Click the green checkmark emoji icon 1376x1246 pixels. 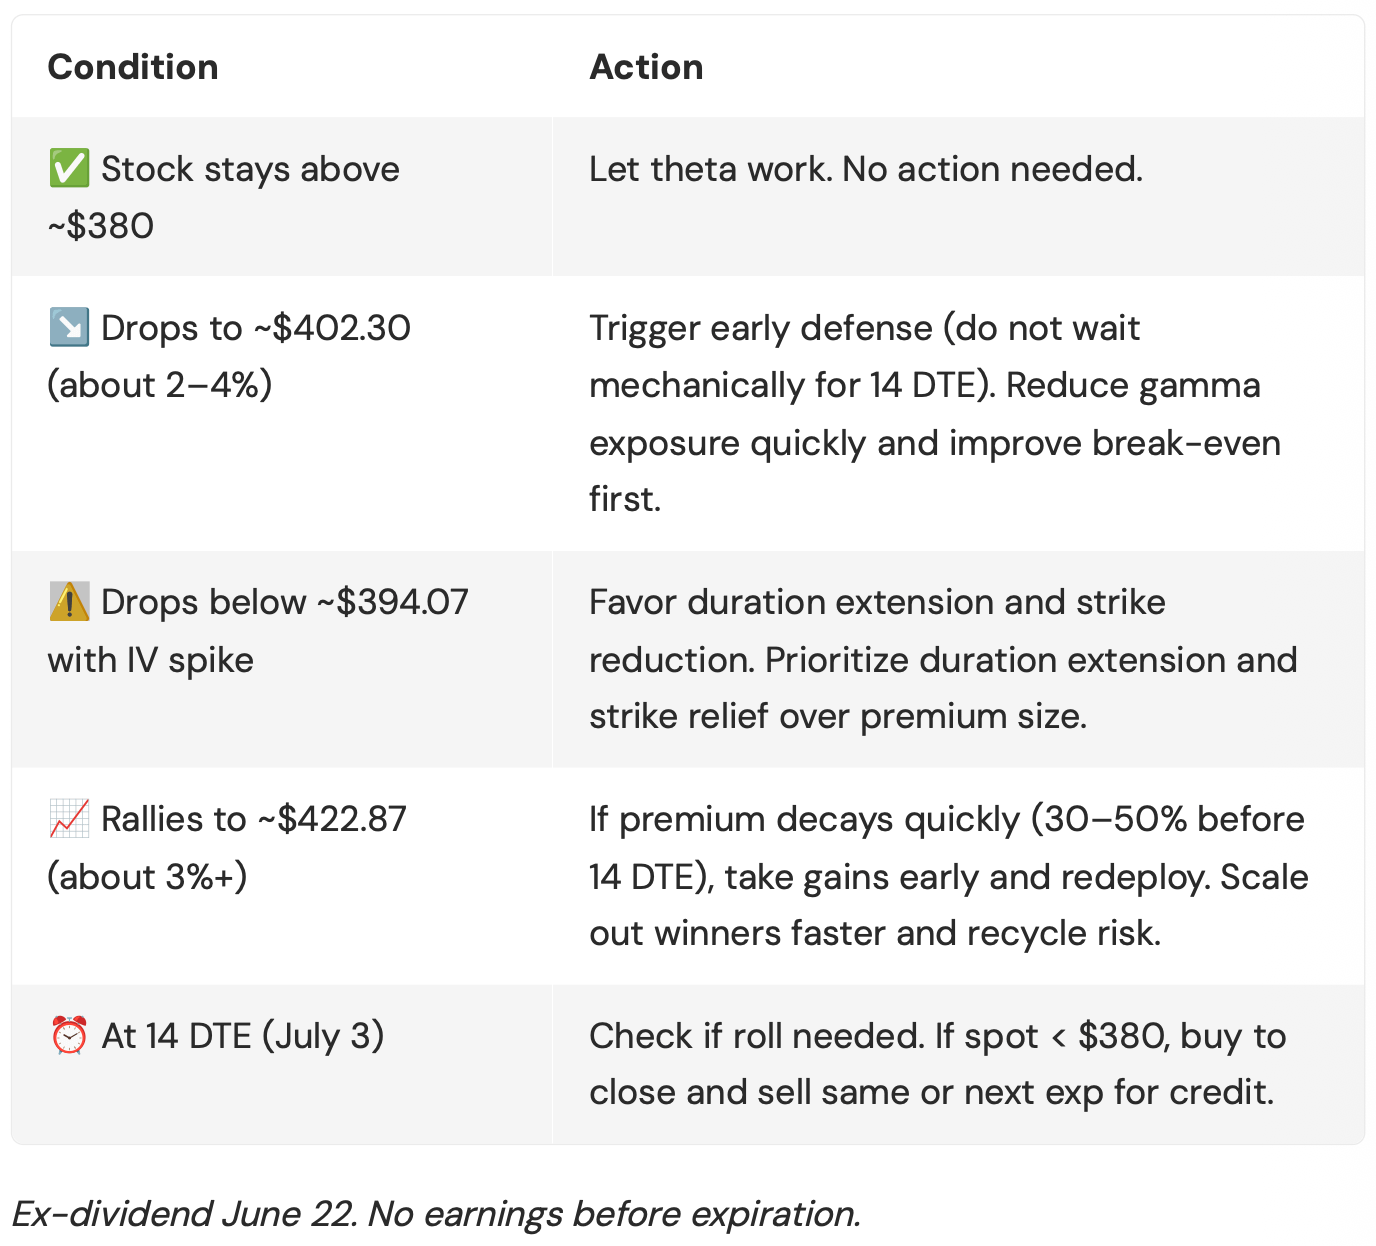click(x=69, y=169)
